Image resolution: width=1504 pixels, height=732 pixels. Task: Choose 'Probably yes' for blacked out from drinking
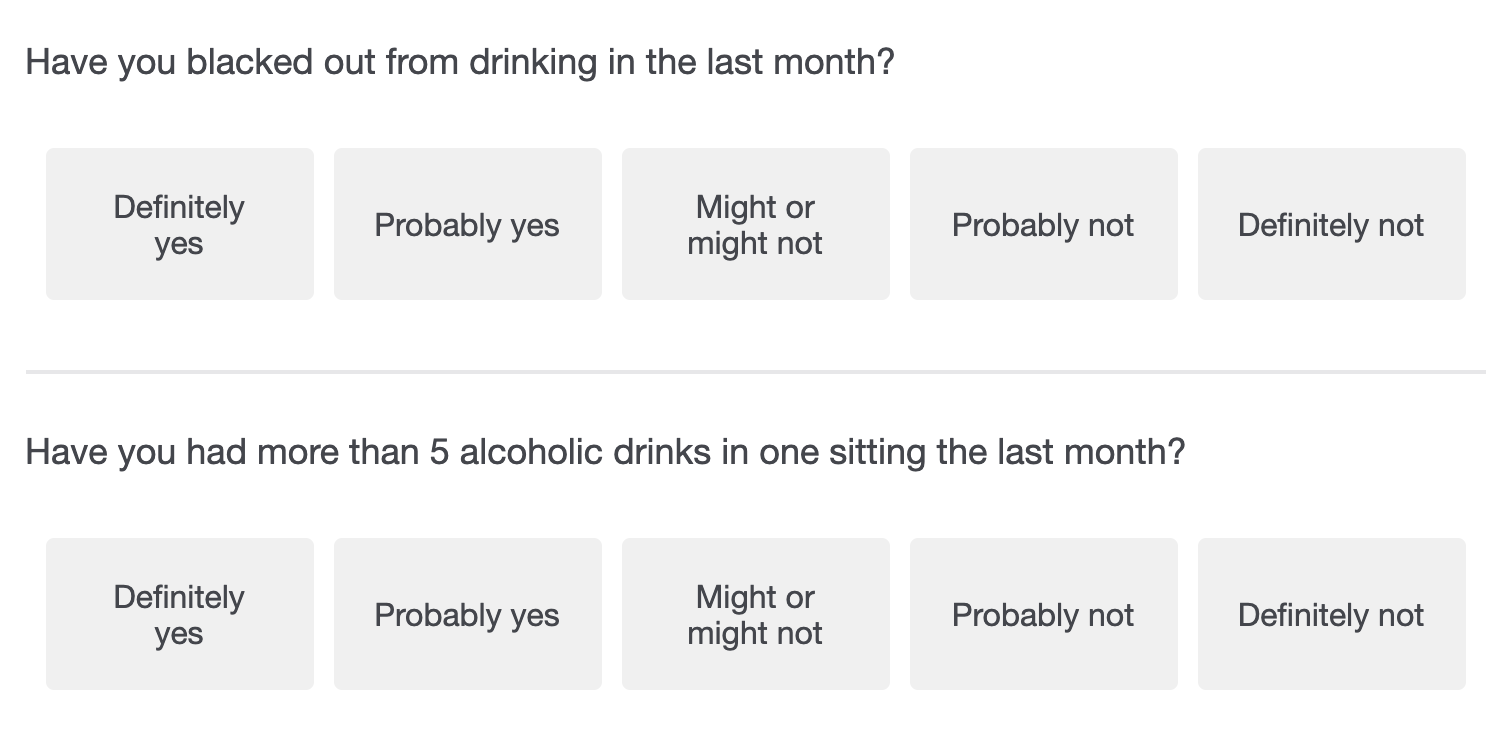coord(468,224)
